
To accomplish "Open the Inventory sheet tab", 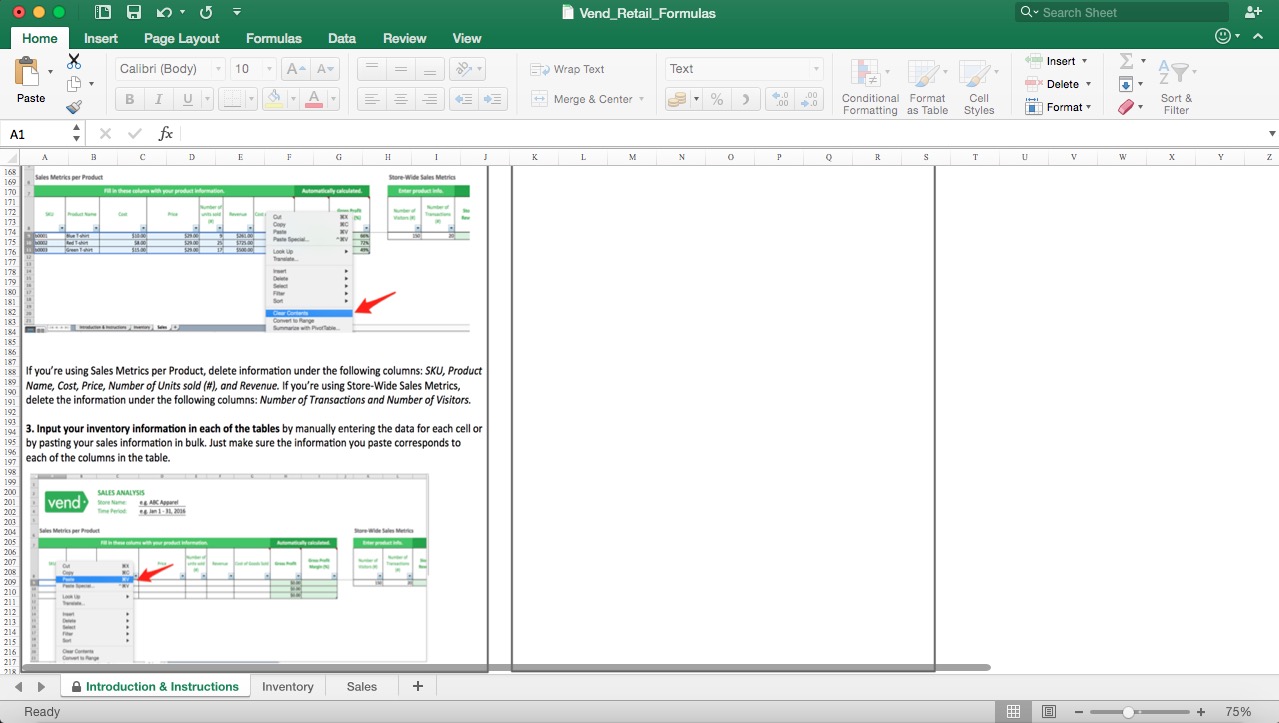I will click(288, 686).
